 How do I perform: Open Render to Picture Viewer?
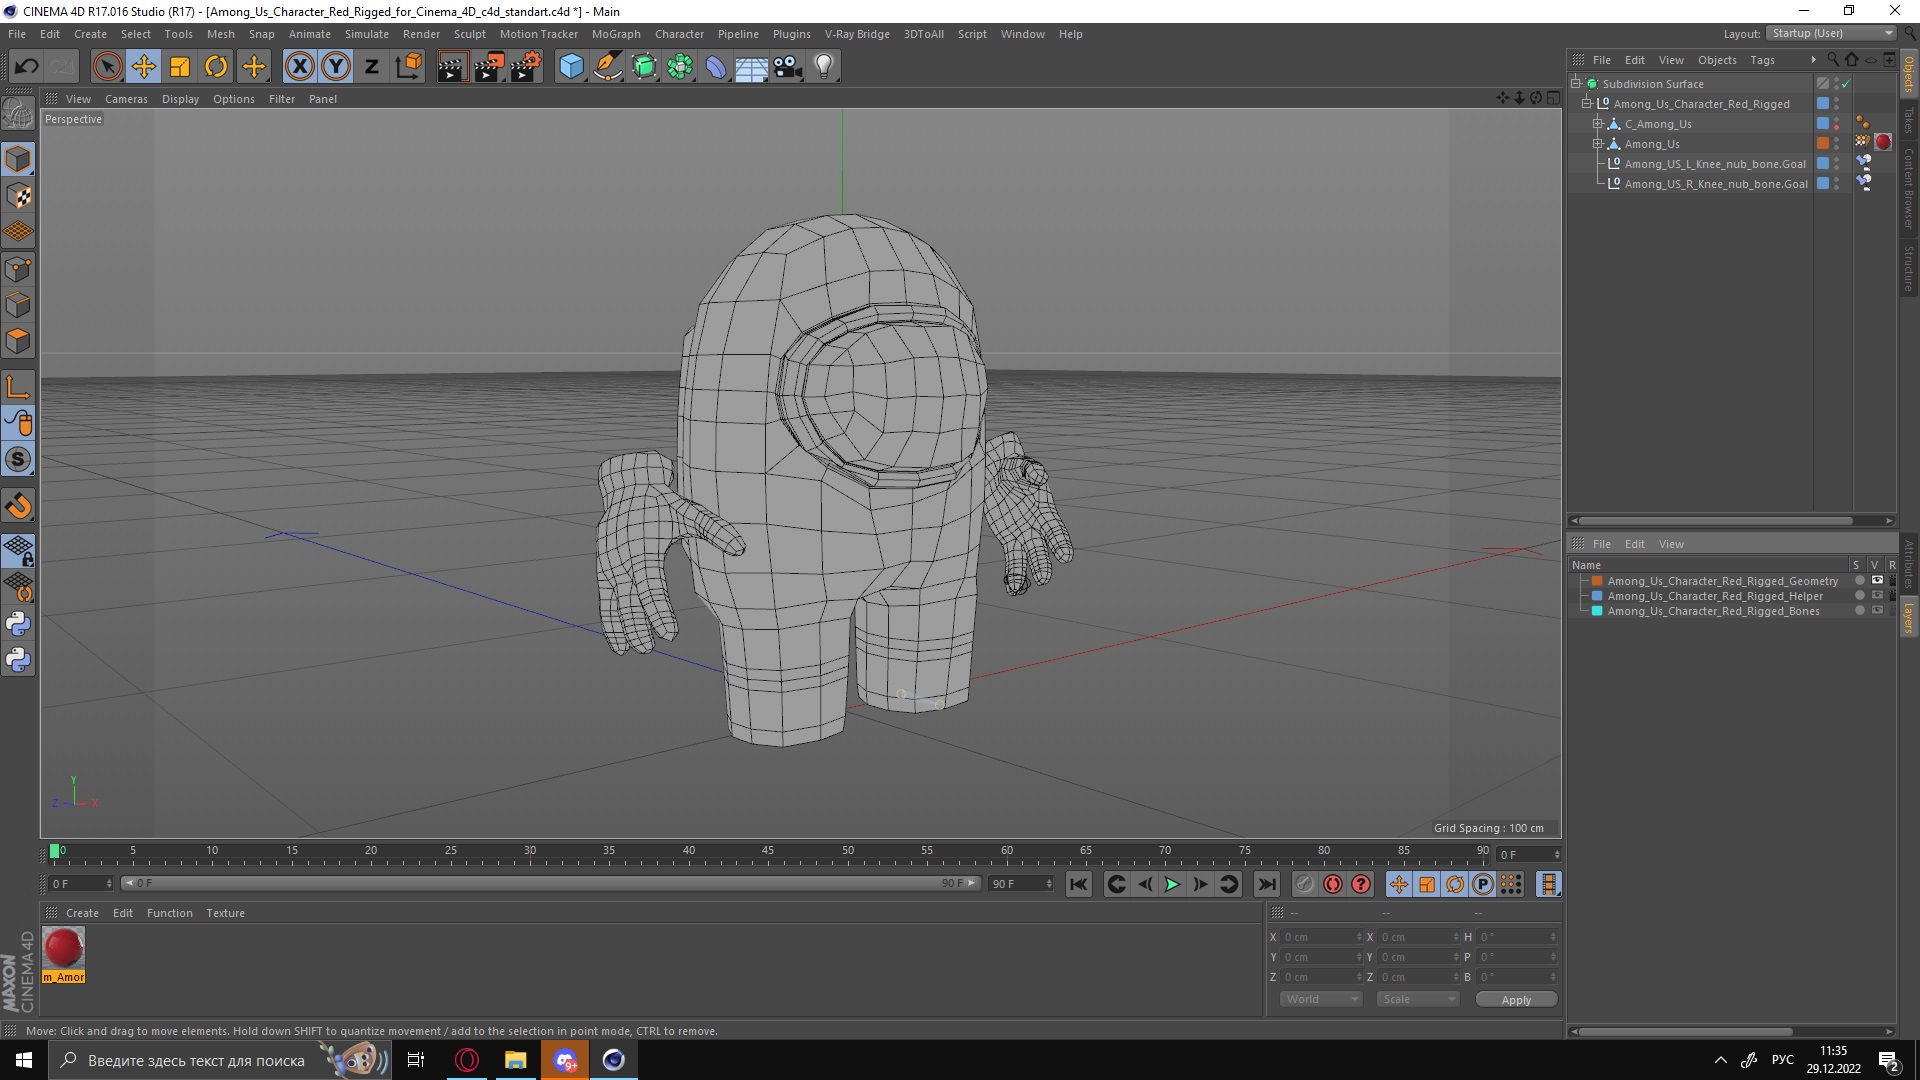click(x=488, y=67)
